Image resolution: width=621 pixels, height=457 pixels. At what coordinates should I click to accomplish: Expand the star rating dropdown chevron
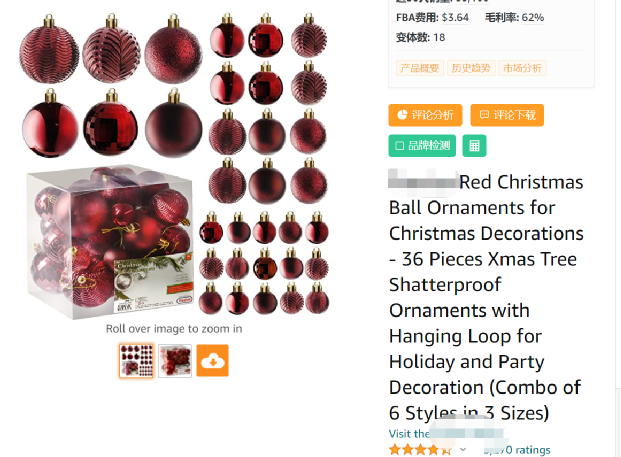[x=463, y=449]
